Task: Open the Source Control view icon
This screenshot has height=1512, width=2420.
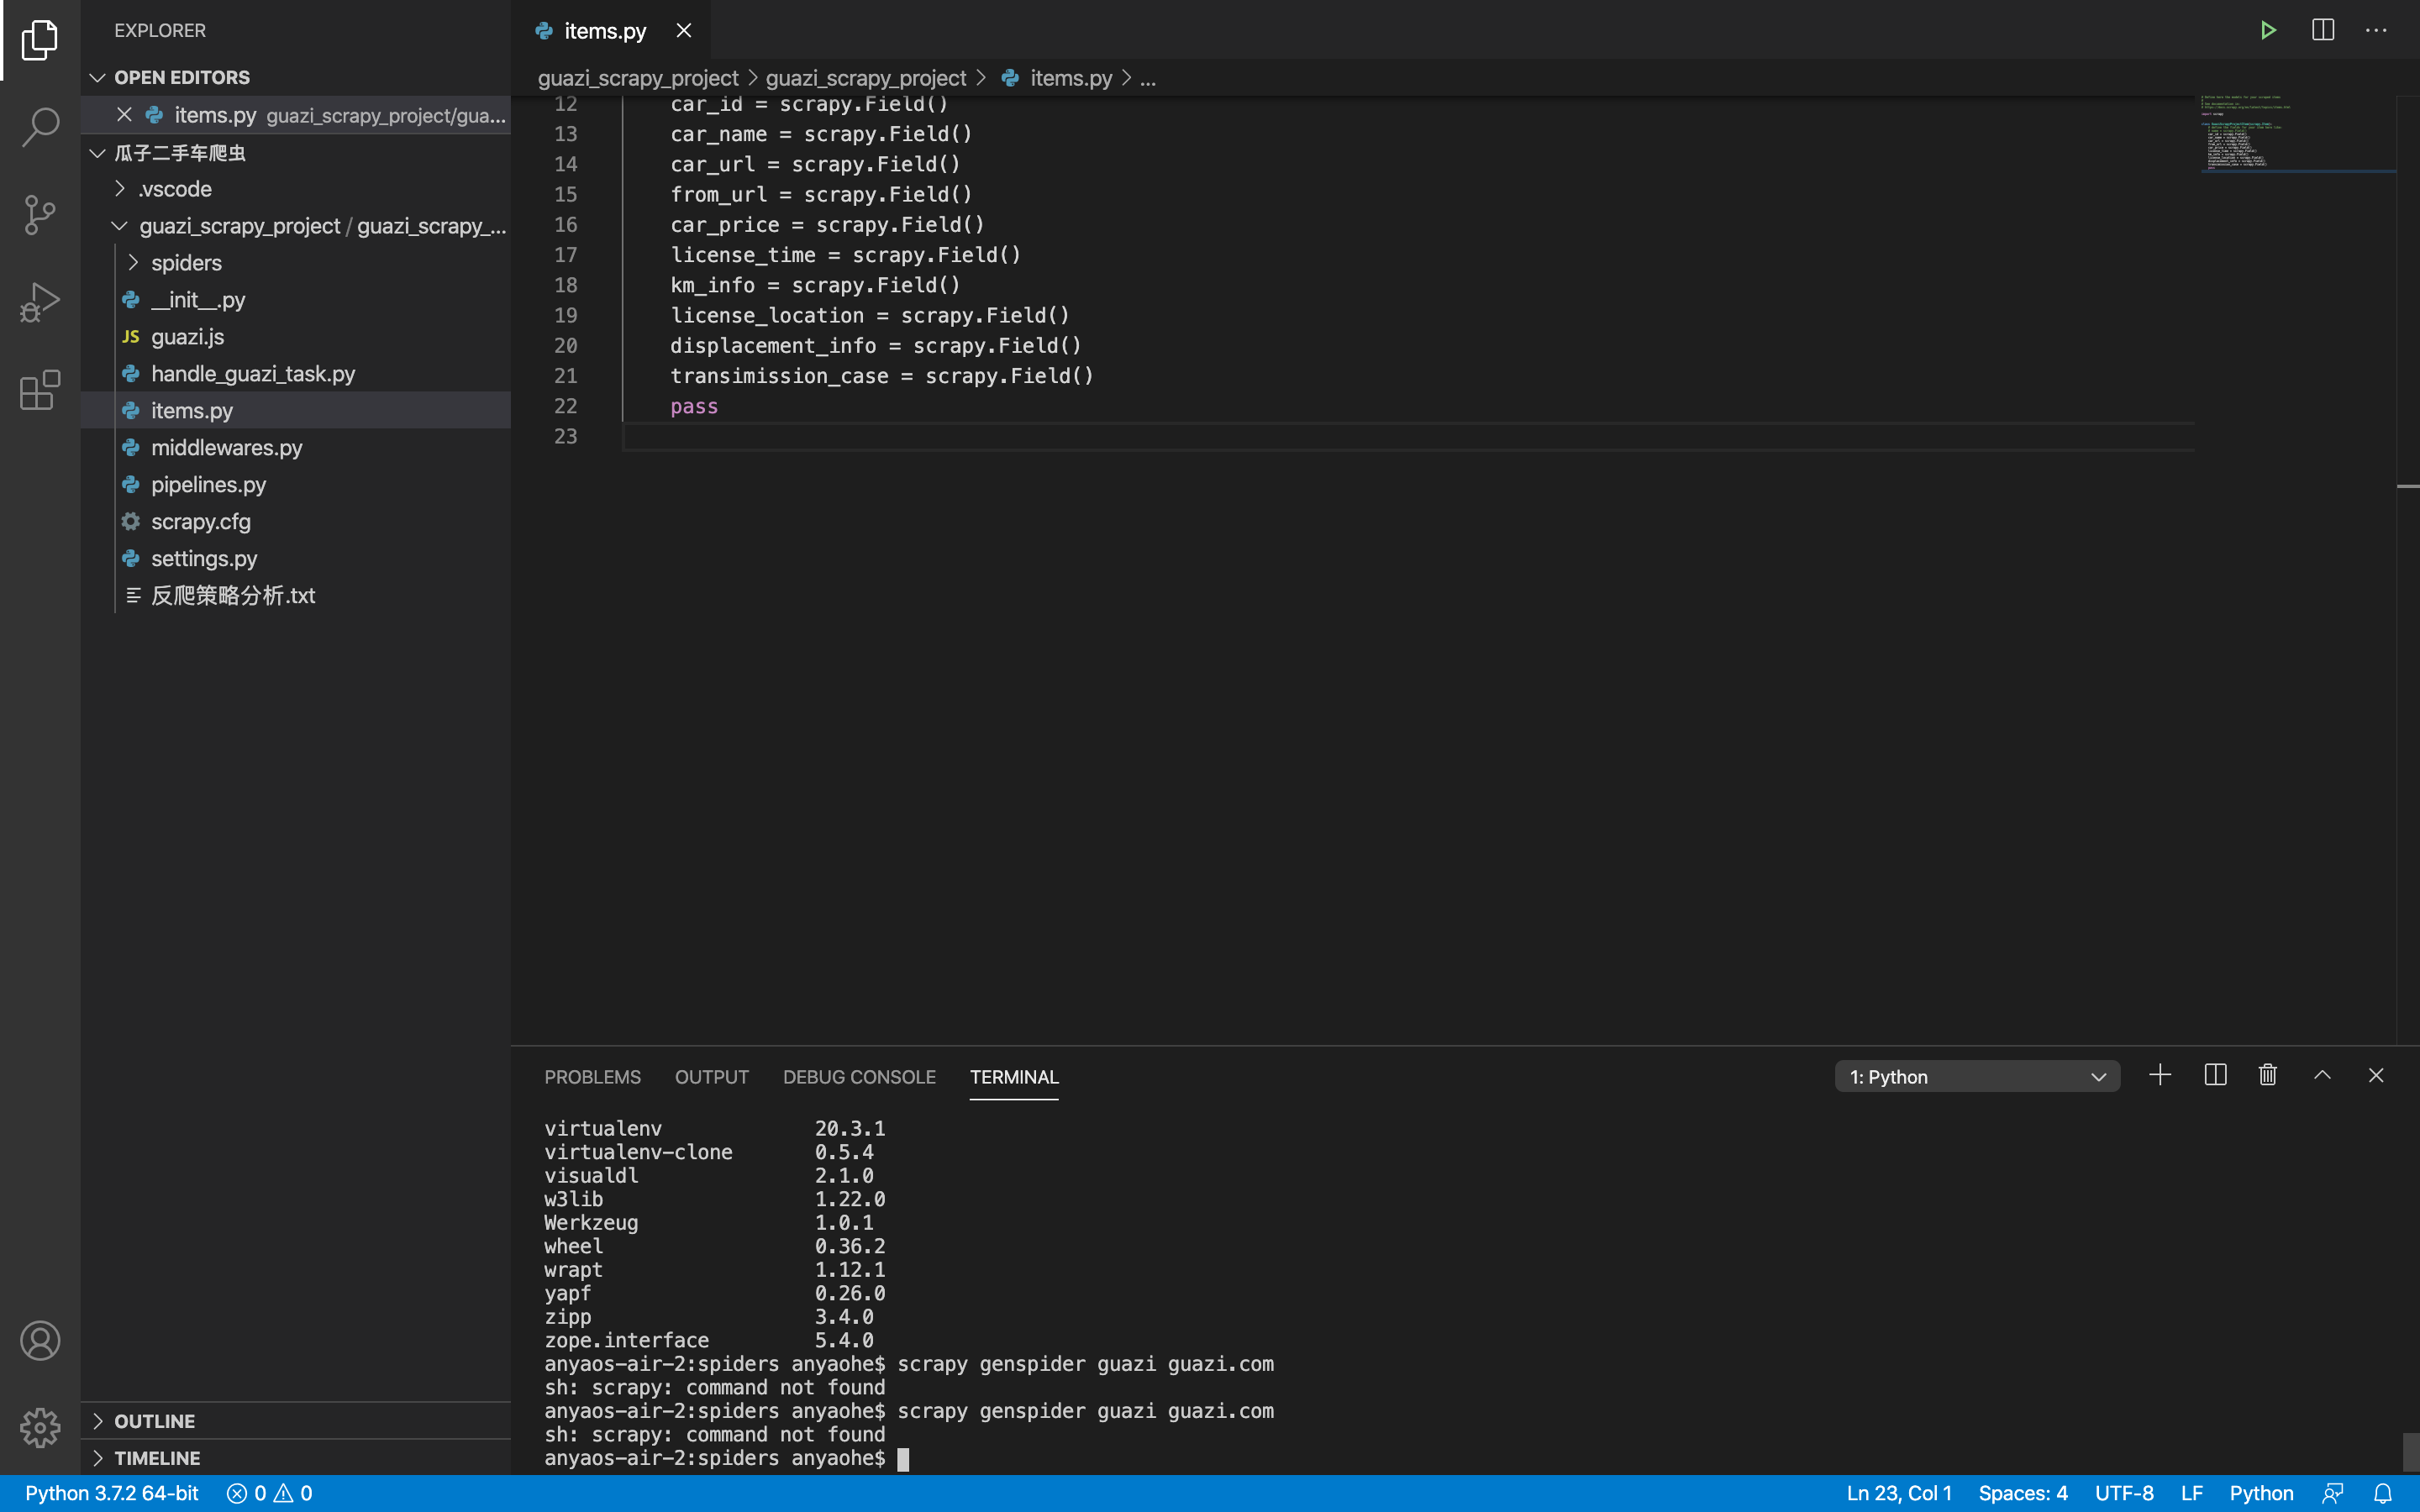Action: point(40,214)
